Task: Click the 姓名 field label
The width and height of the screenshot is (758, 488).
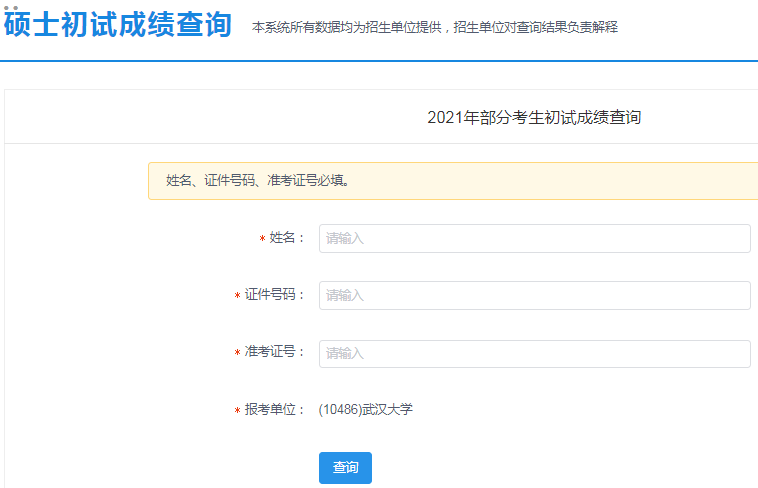Action: [x=287, y=238]
